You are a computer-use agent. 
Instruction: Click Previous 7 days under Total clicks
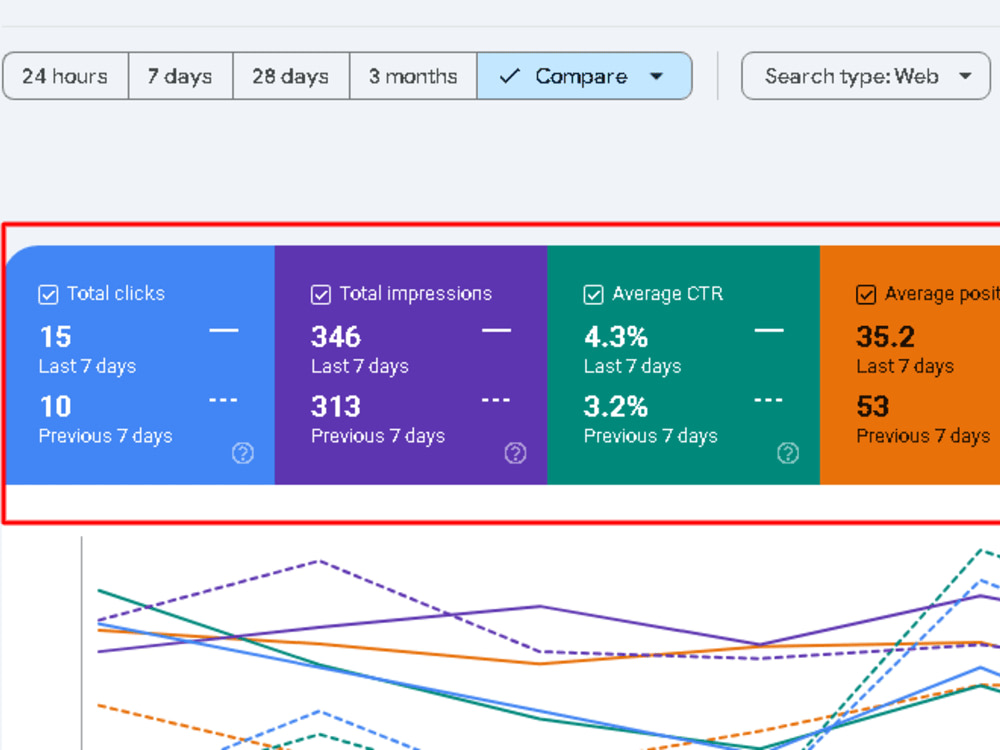click(x=106, y=436)
